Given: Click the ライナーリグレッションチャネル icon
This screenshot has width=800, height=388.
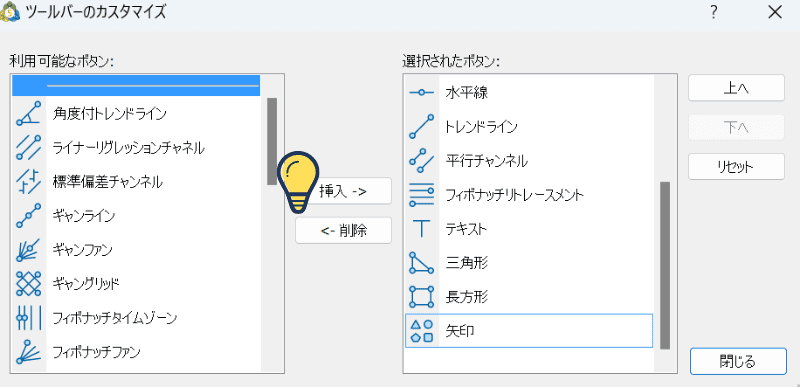Looking at the screenshot, I should tap(29, 148).
